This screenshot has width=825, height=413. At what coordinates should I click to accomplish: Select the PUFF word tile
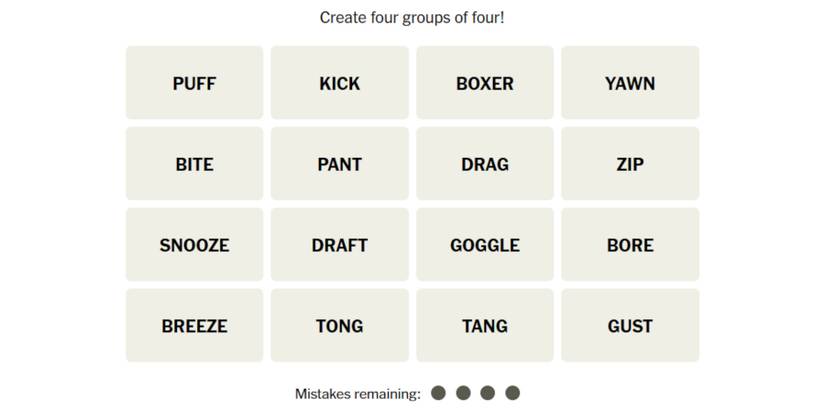click(x=194, y=83)
